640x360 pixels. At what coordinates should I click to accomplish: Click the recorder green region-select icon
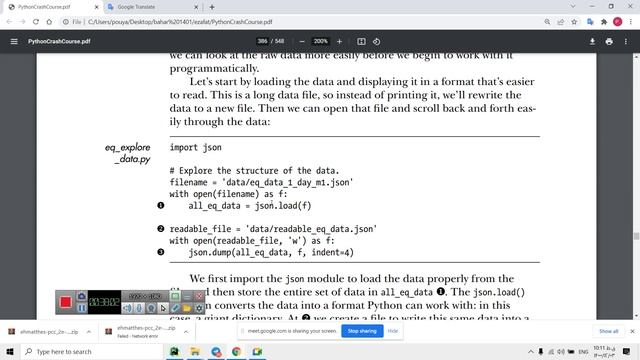coord(175,296)
